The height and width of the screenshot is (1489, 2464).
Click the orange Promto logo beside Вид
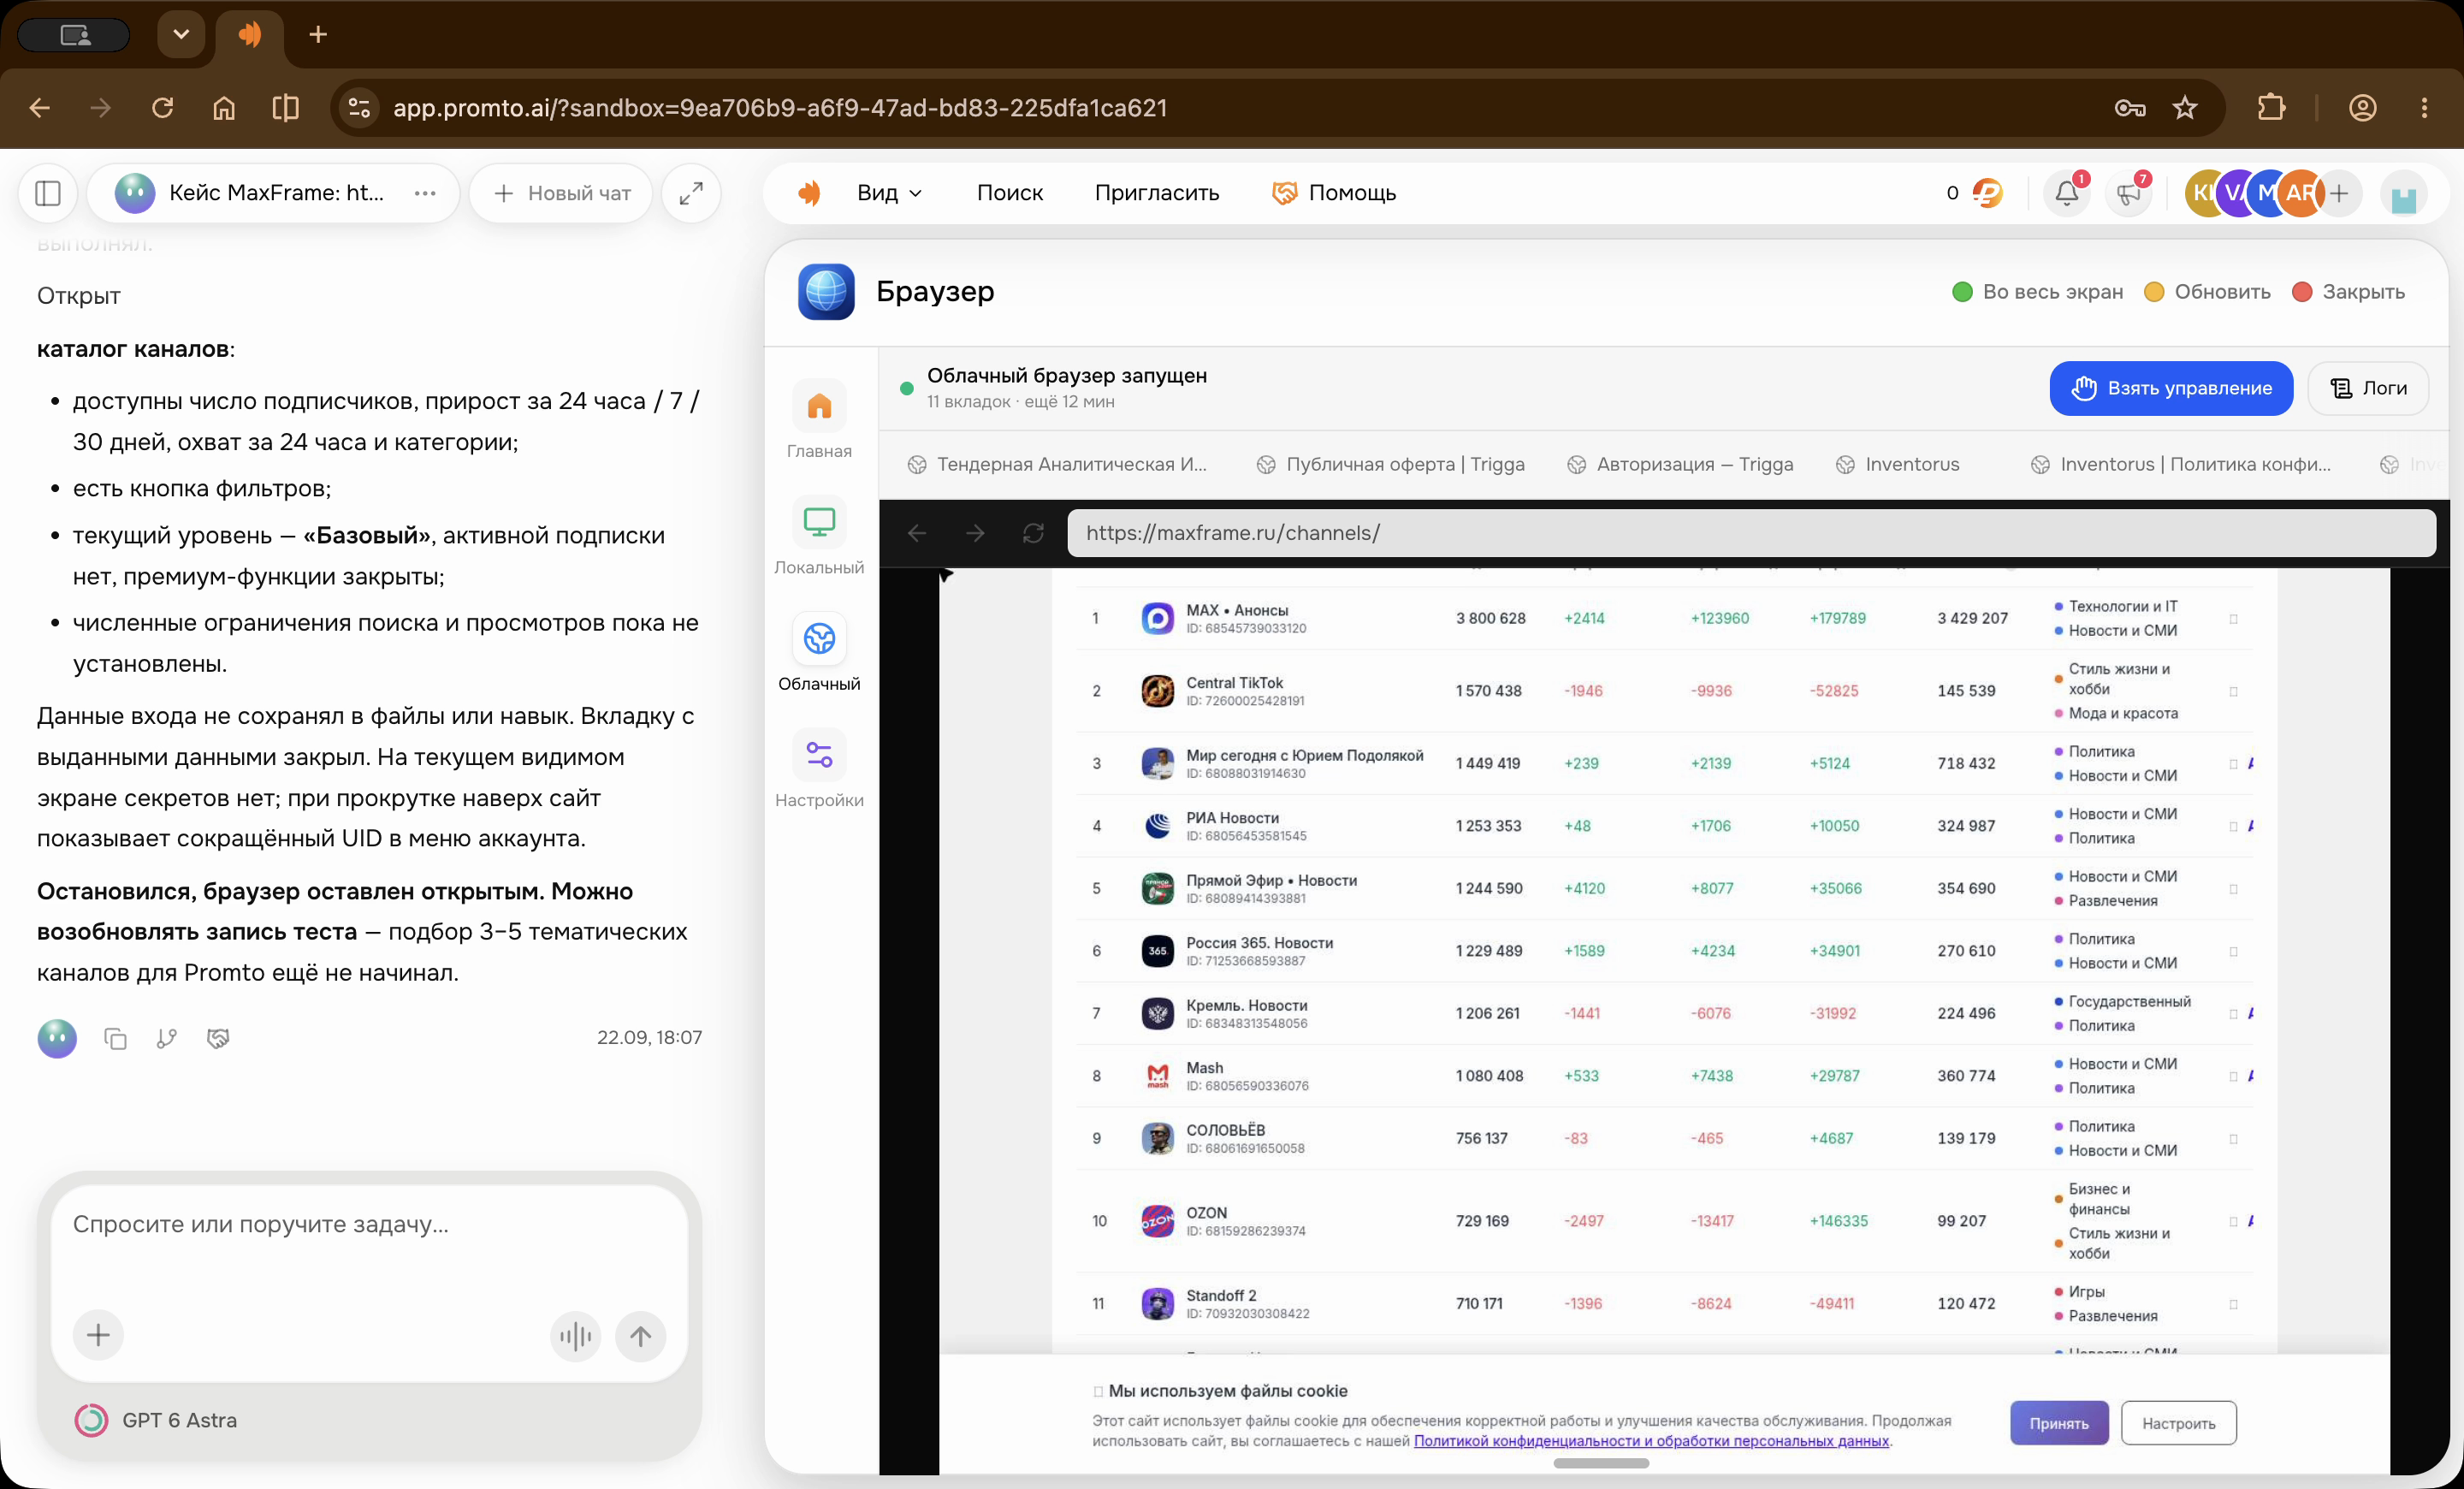tap(809, 193)
